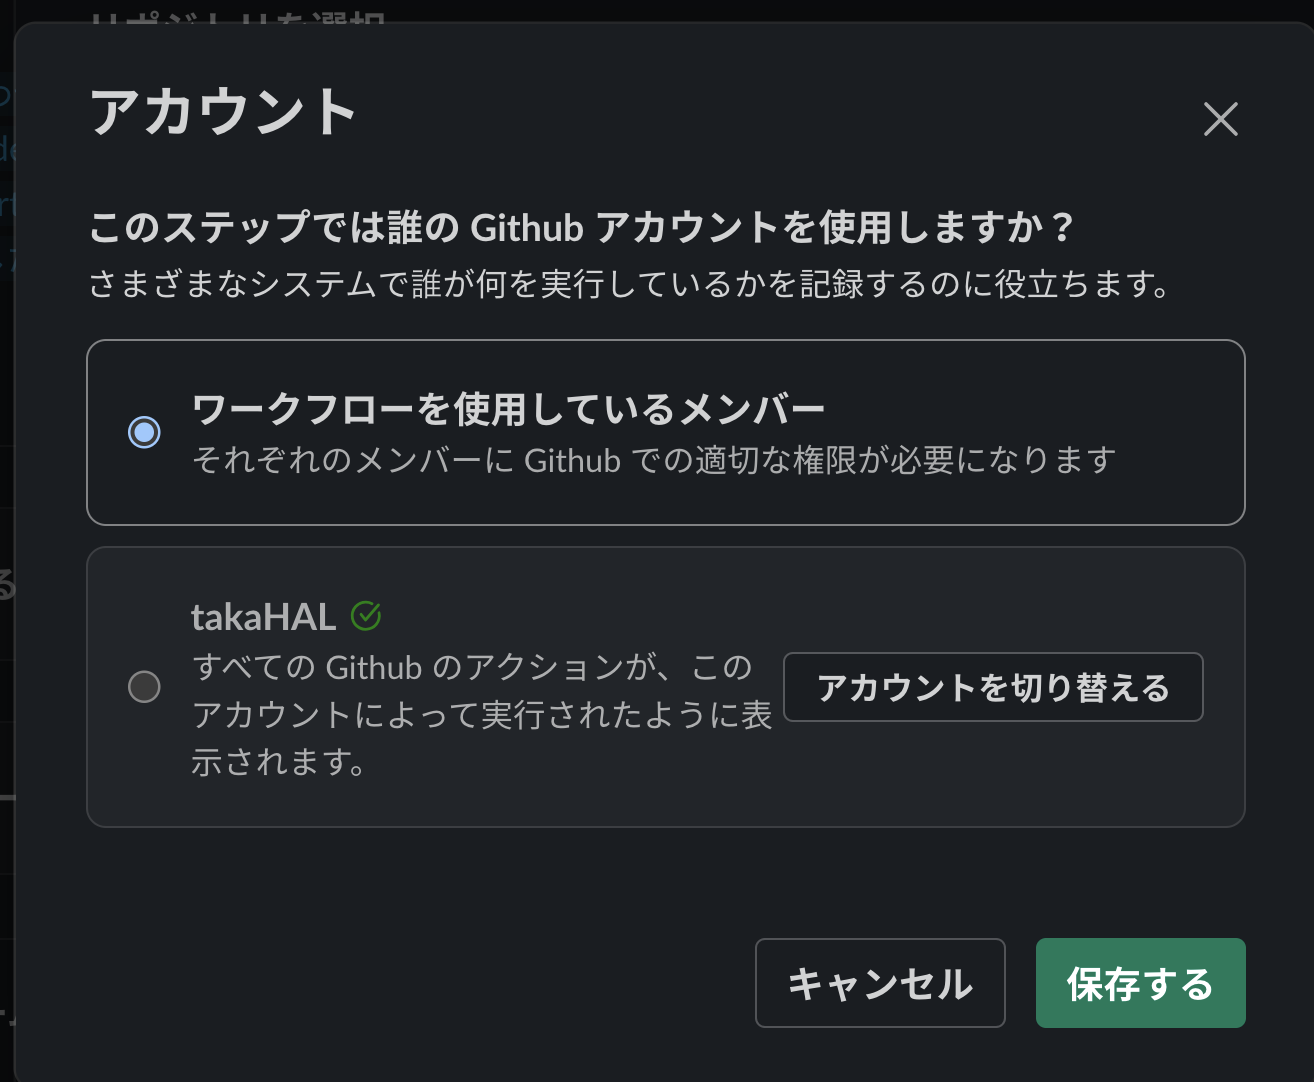Click the member workflow option card
Viewport: 1314px width, 1082px height.
point(667,432)
